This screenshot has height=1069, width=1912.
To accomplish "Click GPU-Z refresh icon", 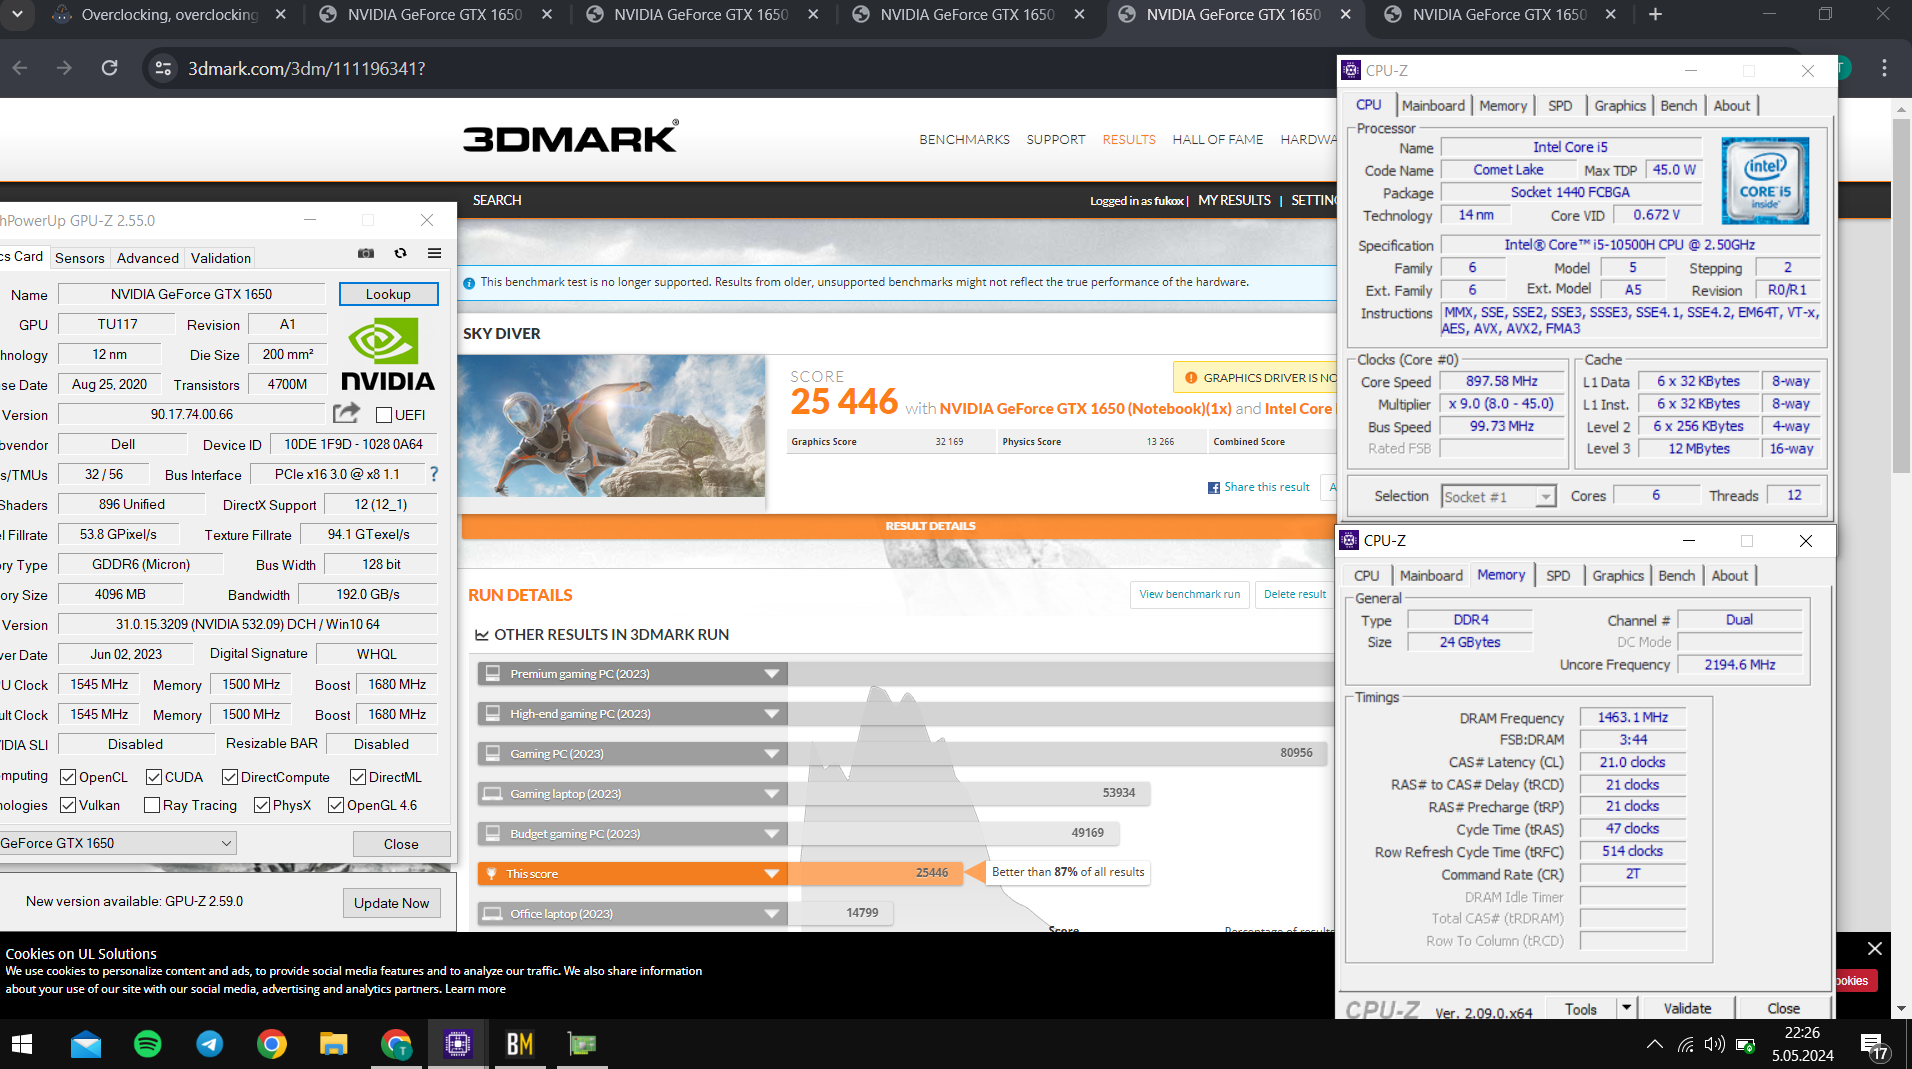I will point(400,254).
